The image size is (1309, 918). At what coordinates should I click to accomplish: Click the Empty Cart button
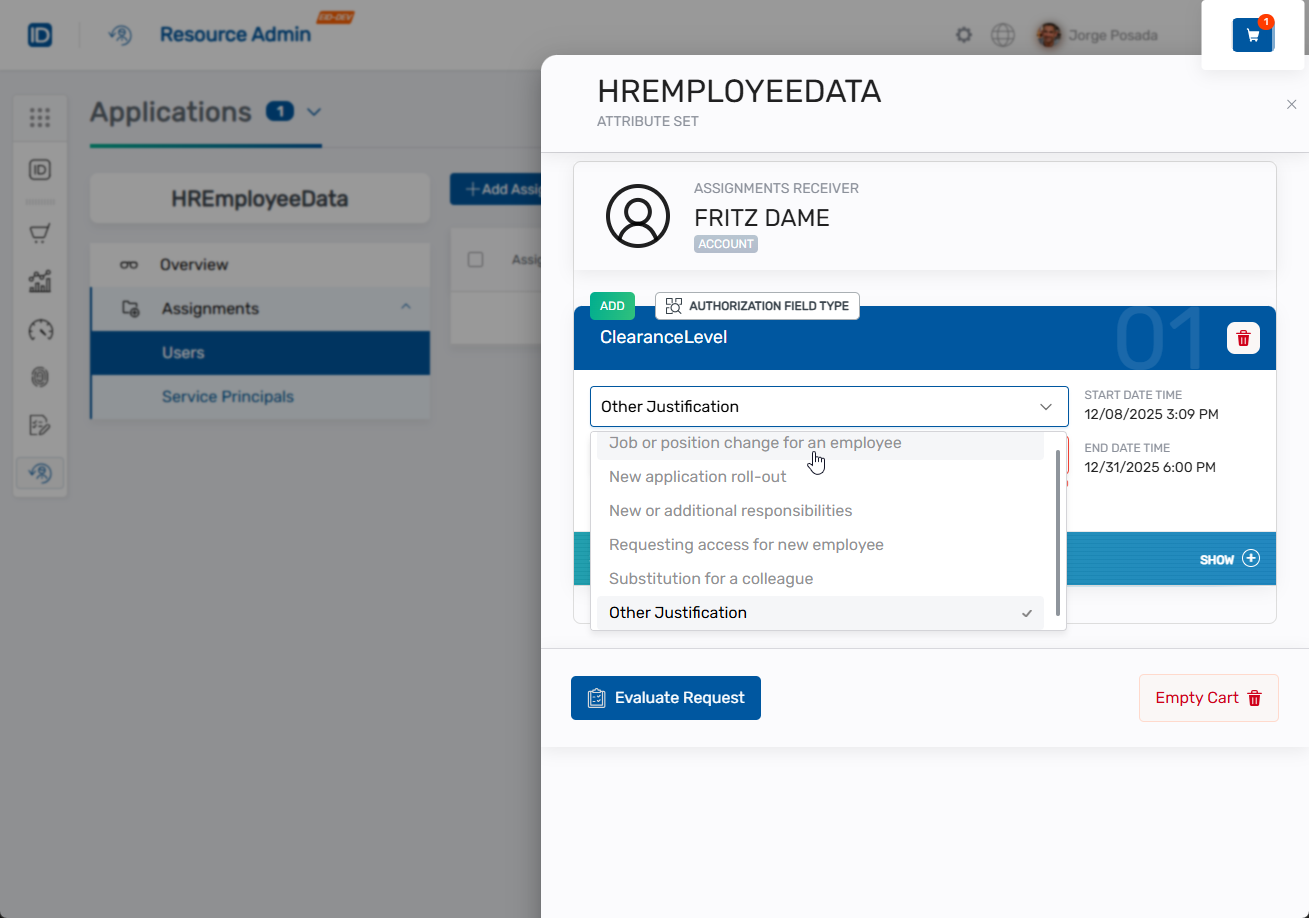click(1208, 698)
